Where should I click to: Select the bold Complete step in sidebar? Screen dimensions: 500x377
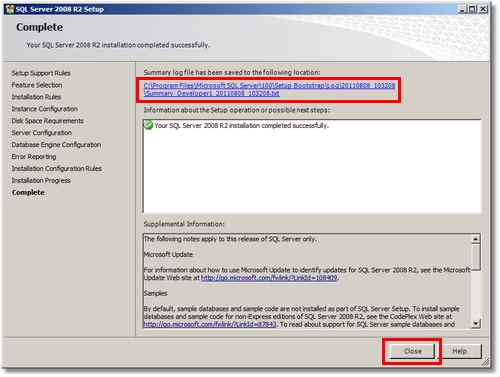tap(28, 192)
